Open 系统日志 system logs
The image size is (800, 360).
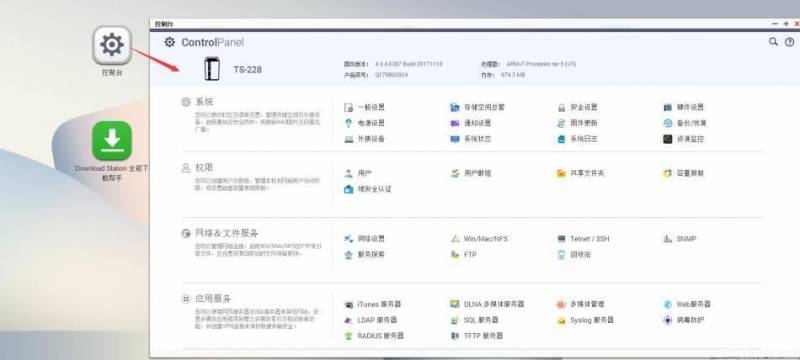578,139
